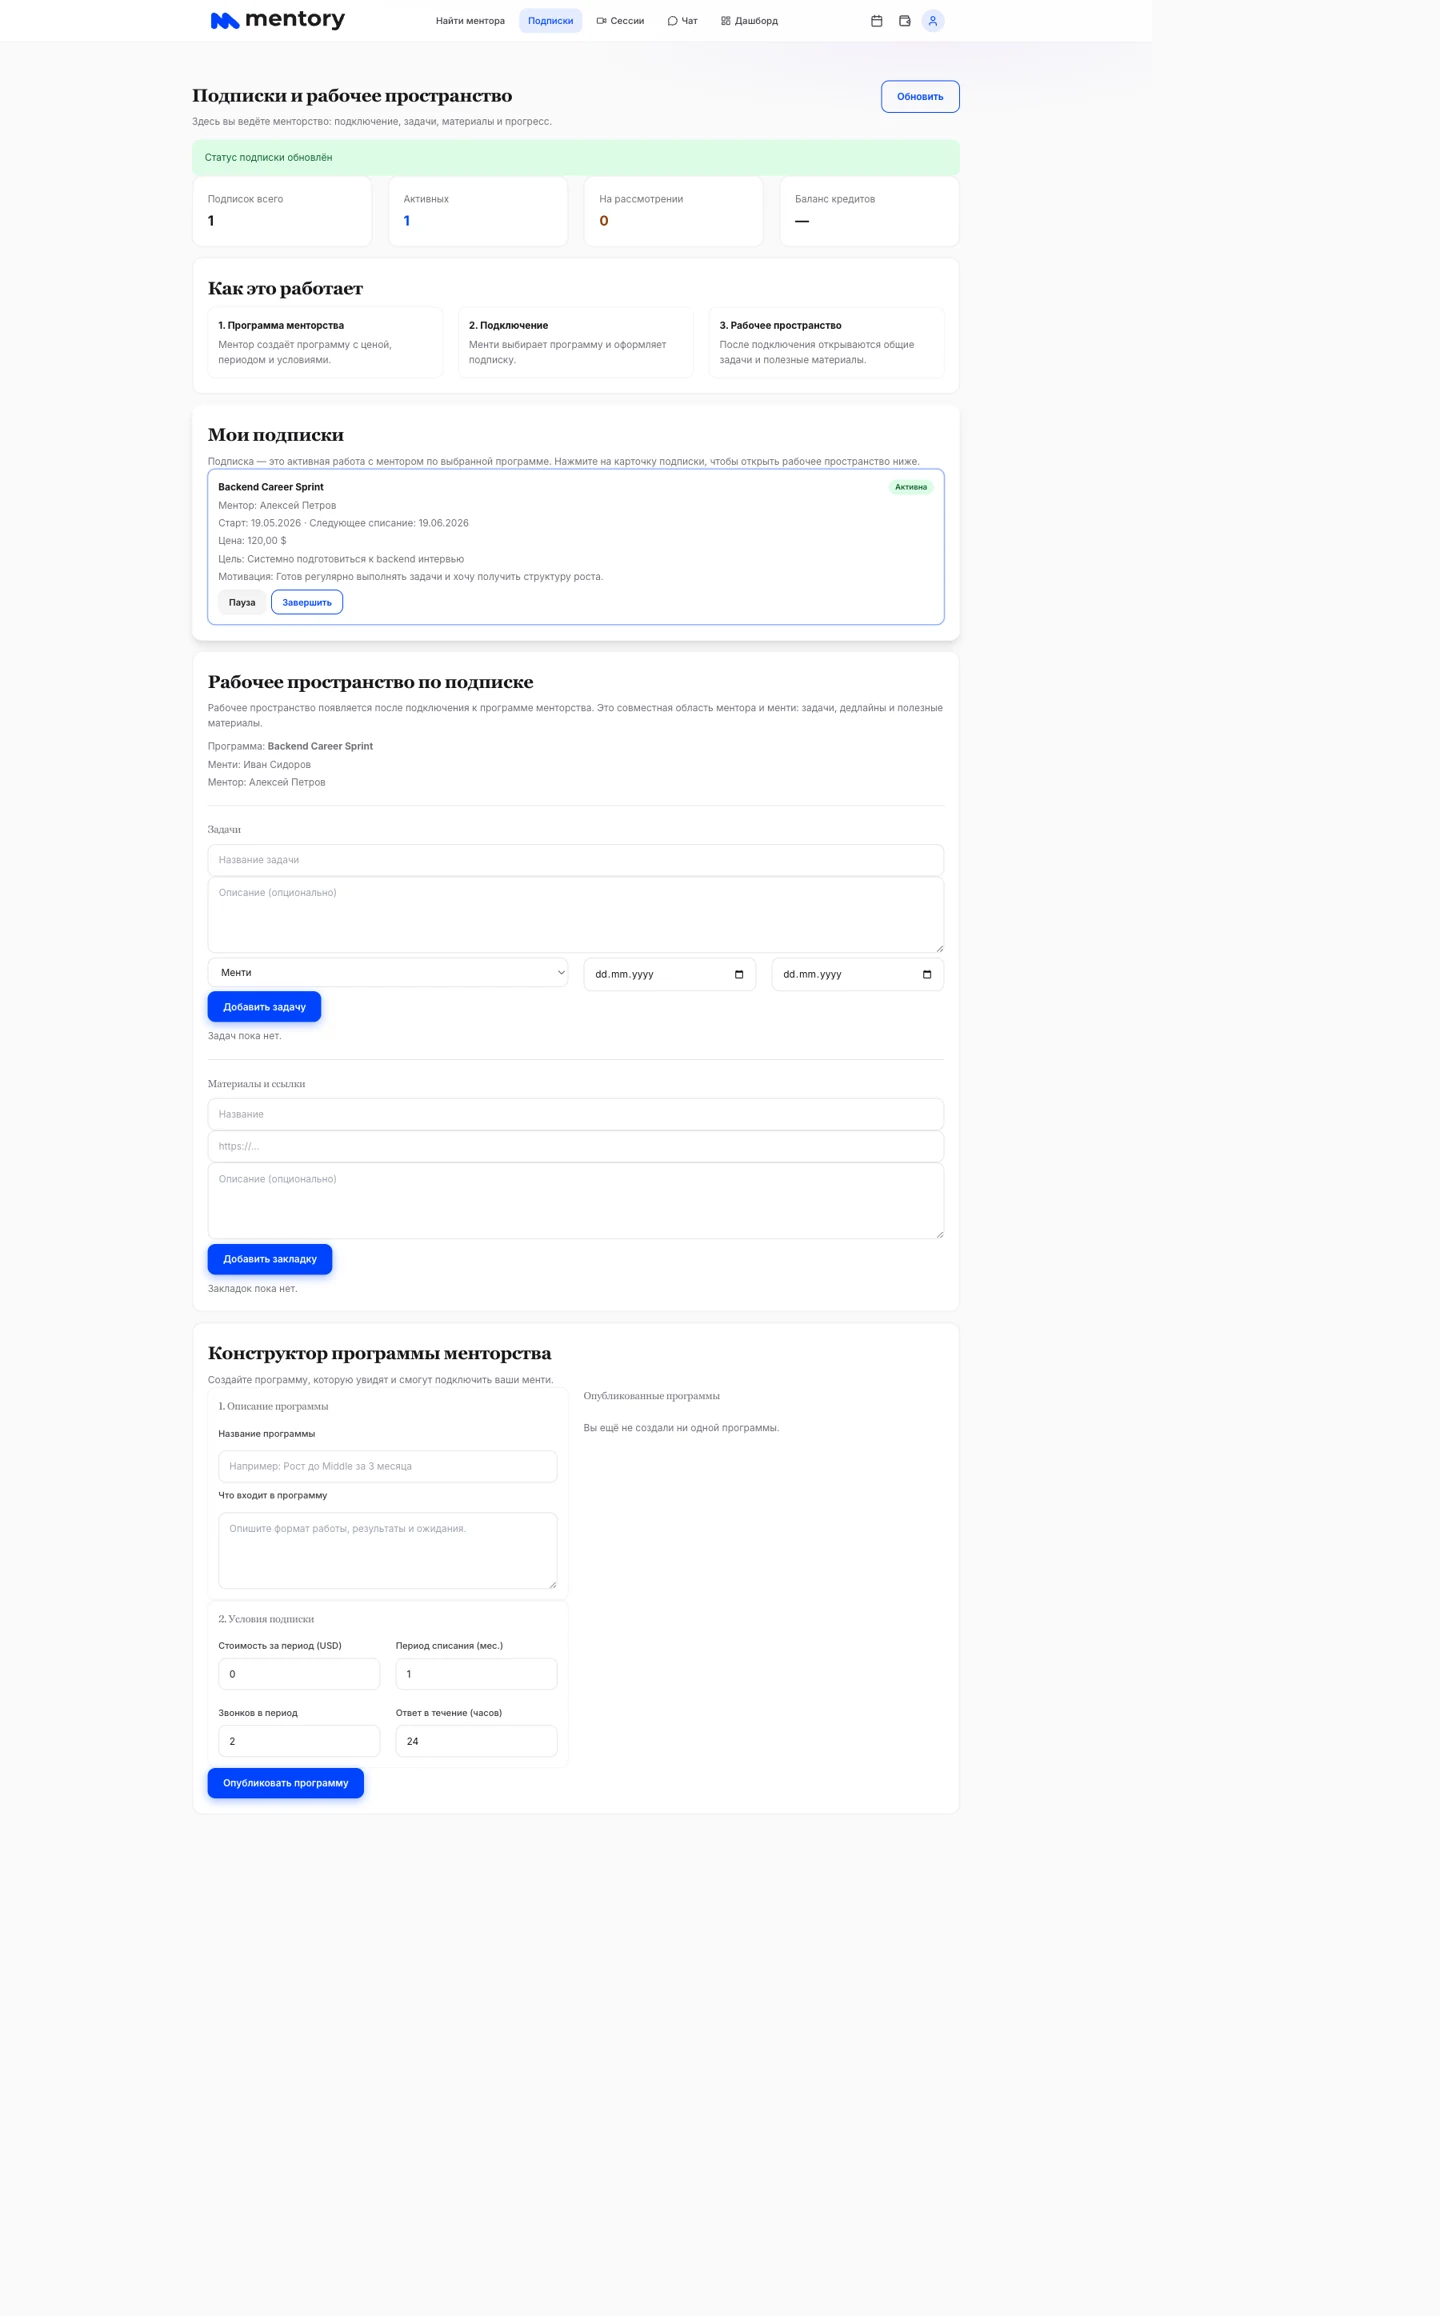Open Найти ментора menu item
This screenshot has width=1440, height=2316.
[x=470, y=21]
